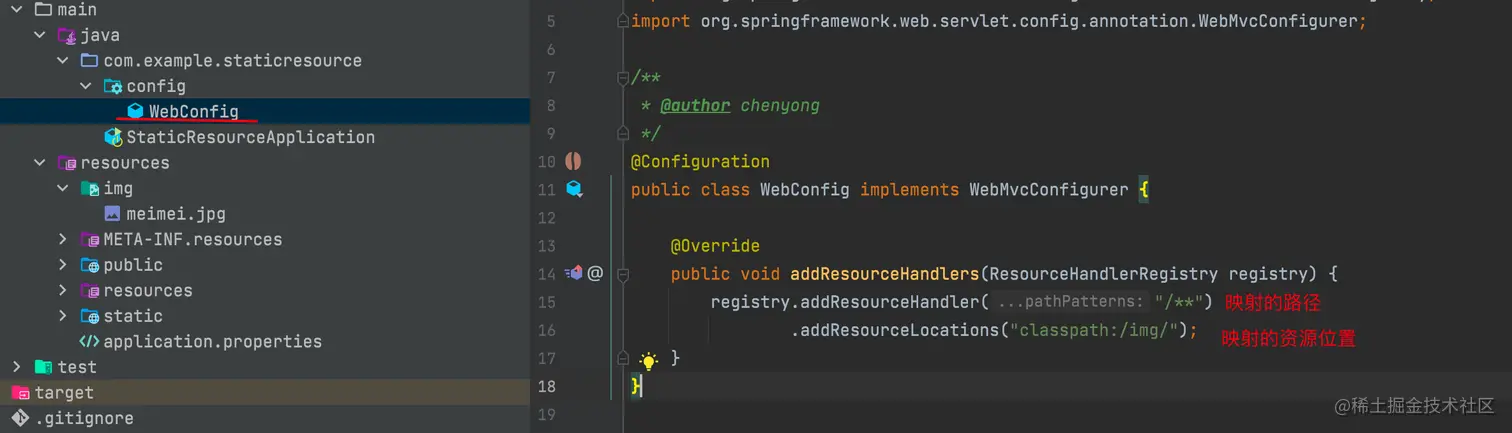
Task: Click the main folder icon
Action: [43, 9]
